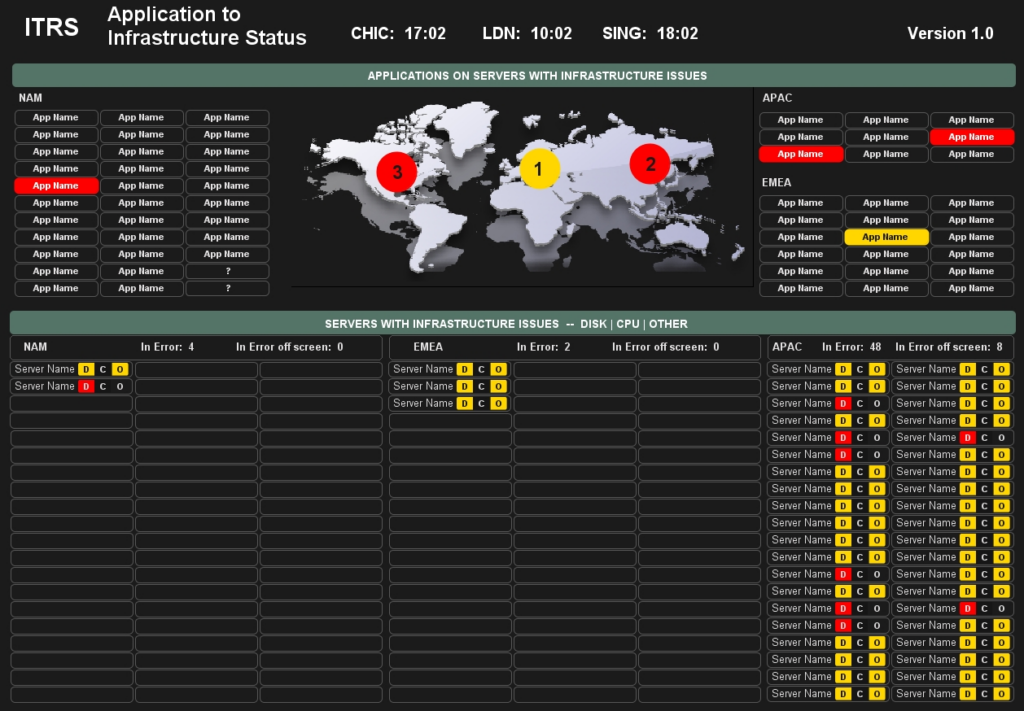Select the red App Name alert in the NAM grid
The image size is (1024, 711).
tap(56, 185)
